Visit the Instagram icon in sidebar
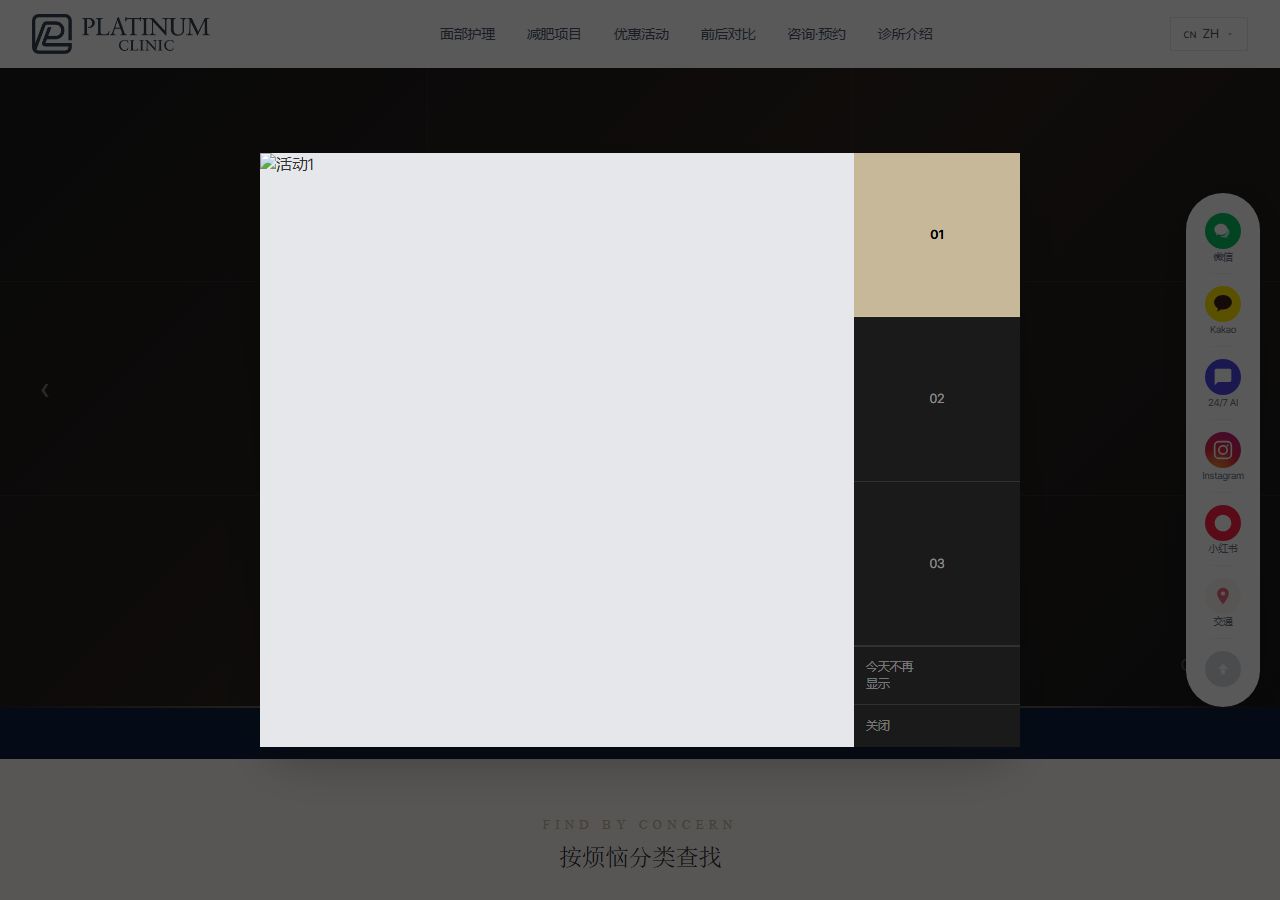Screen dimensions: 1280x900 [1222, 450]
